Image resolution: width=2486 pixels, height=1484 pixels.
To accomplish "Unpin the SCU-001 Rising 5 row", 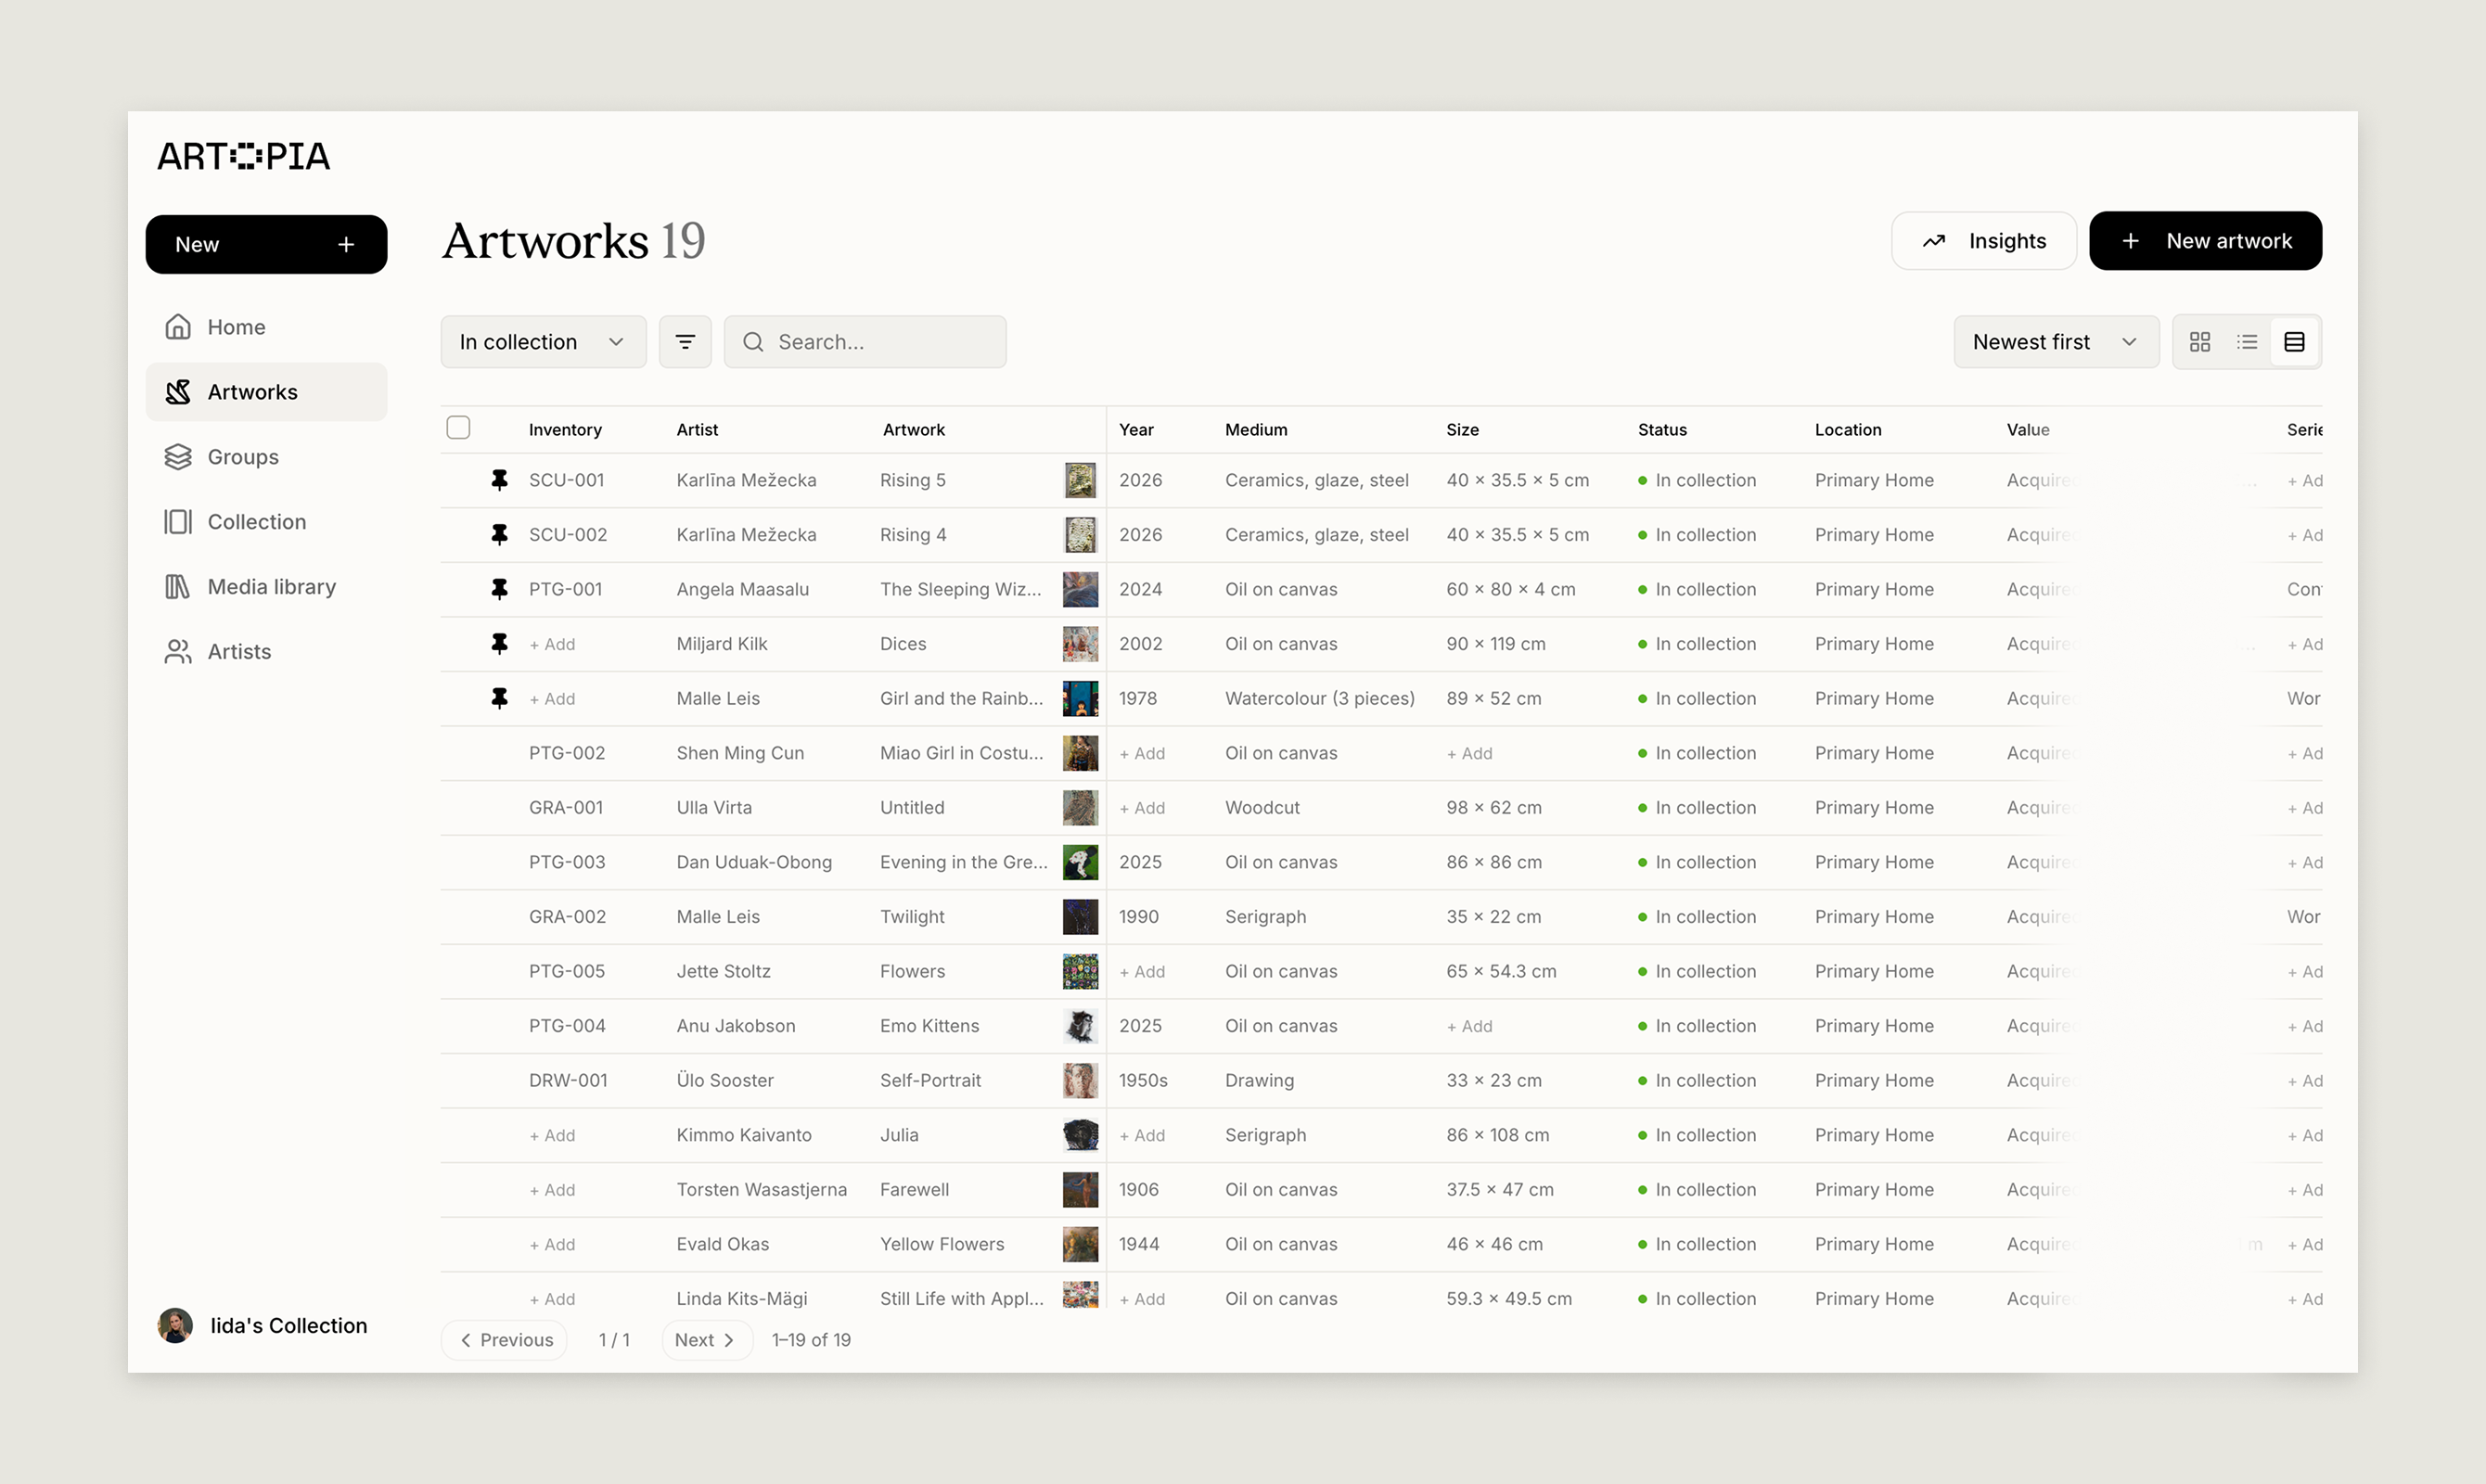I will click(499, 480).
